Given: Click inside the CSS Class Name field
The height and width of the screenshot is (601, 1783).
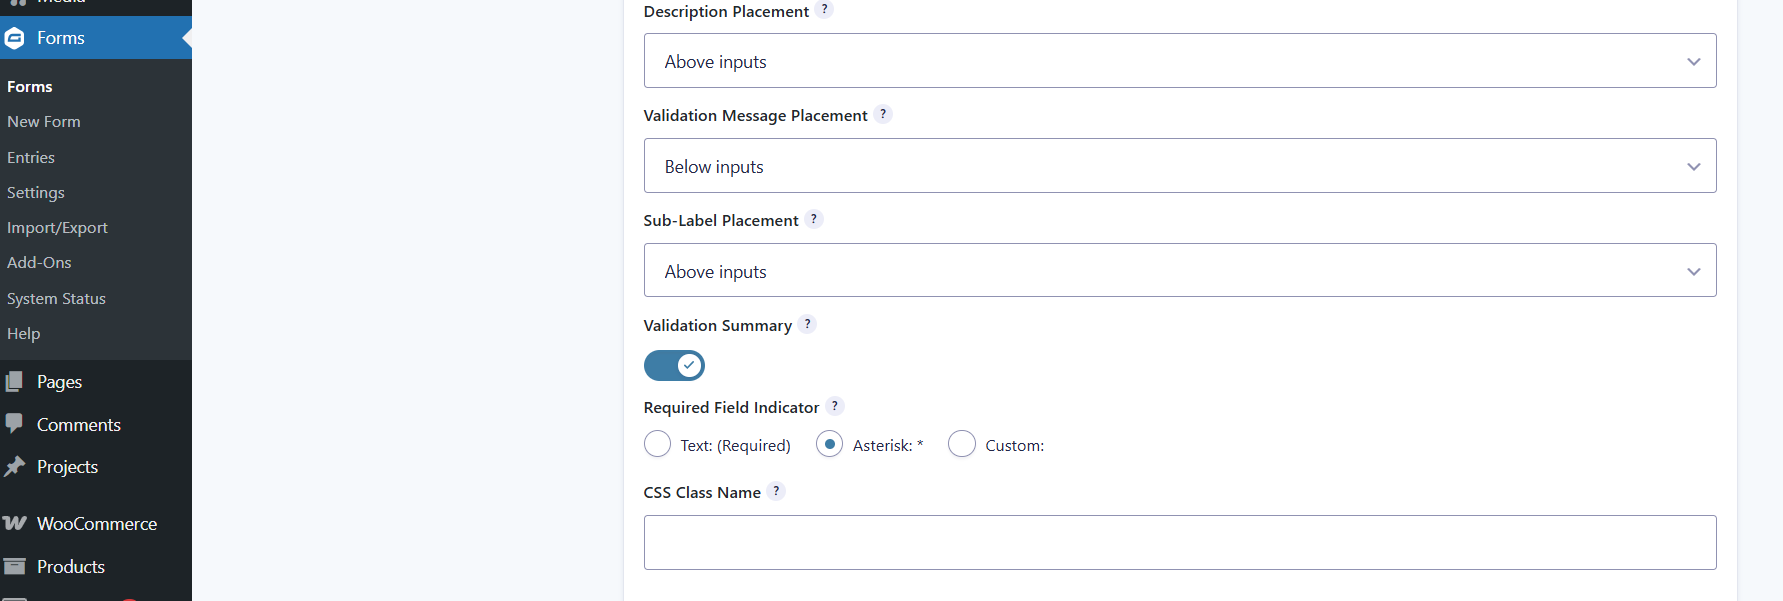Looking at the screenshot, I should (x=1179, y=541).
